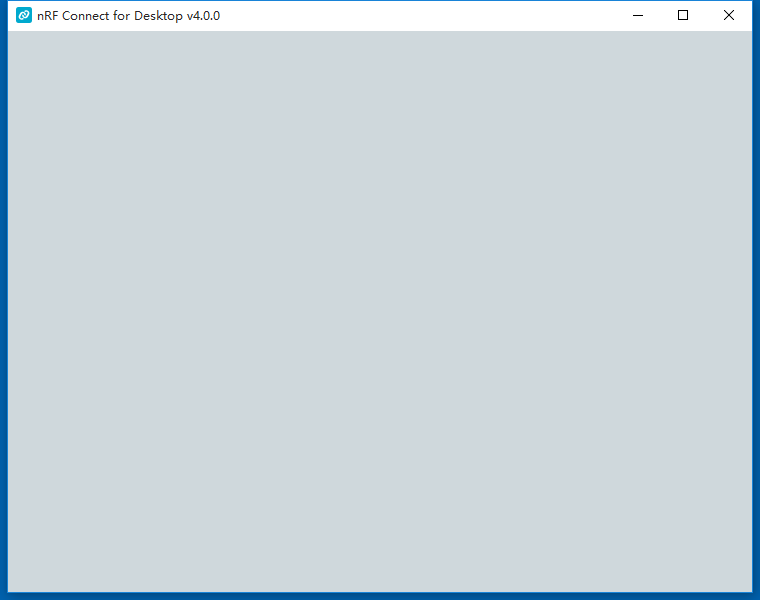Maximize the nRF Connect for Desktop window
760x600 pixels.
point(683,16)
